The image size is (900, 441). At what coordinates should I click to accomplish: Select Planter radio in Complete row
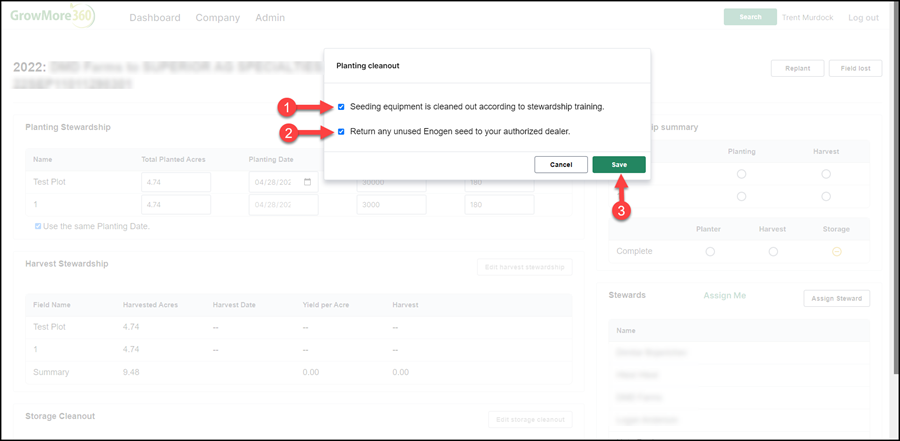point(711,252)
